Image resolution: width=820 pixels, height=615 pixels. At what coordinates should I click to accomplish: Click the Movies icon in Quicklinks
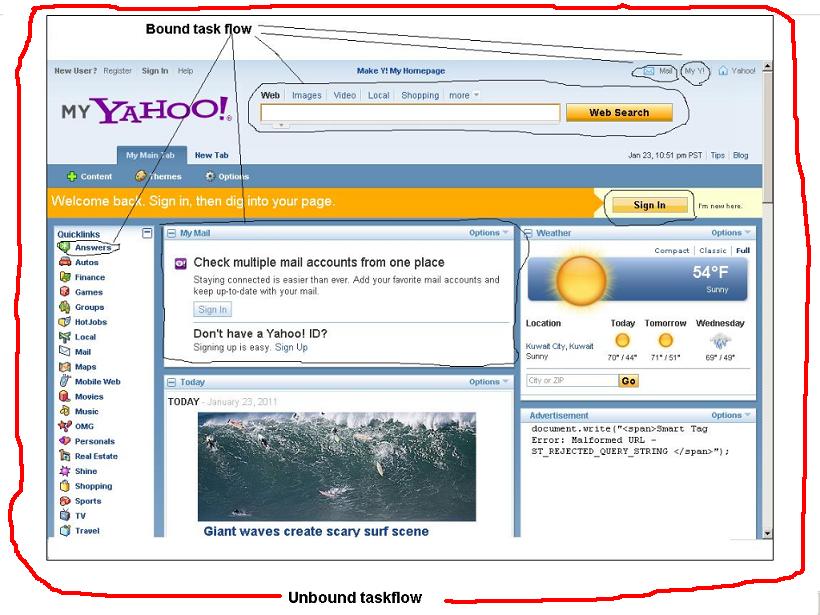pos(64,396)
